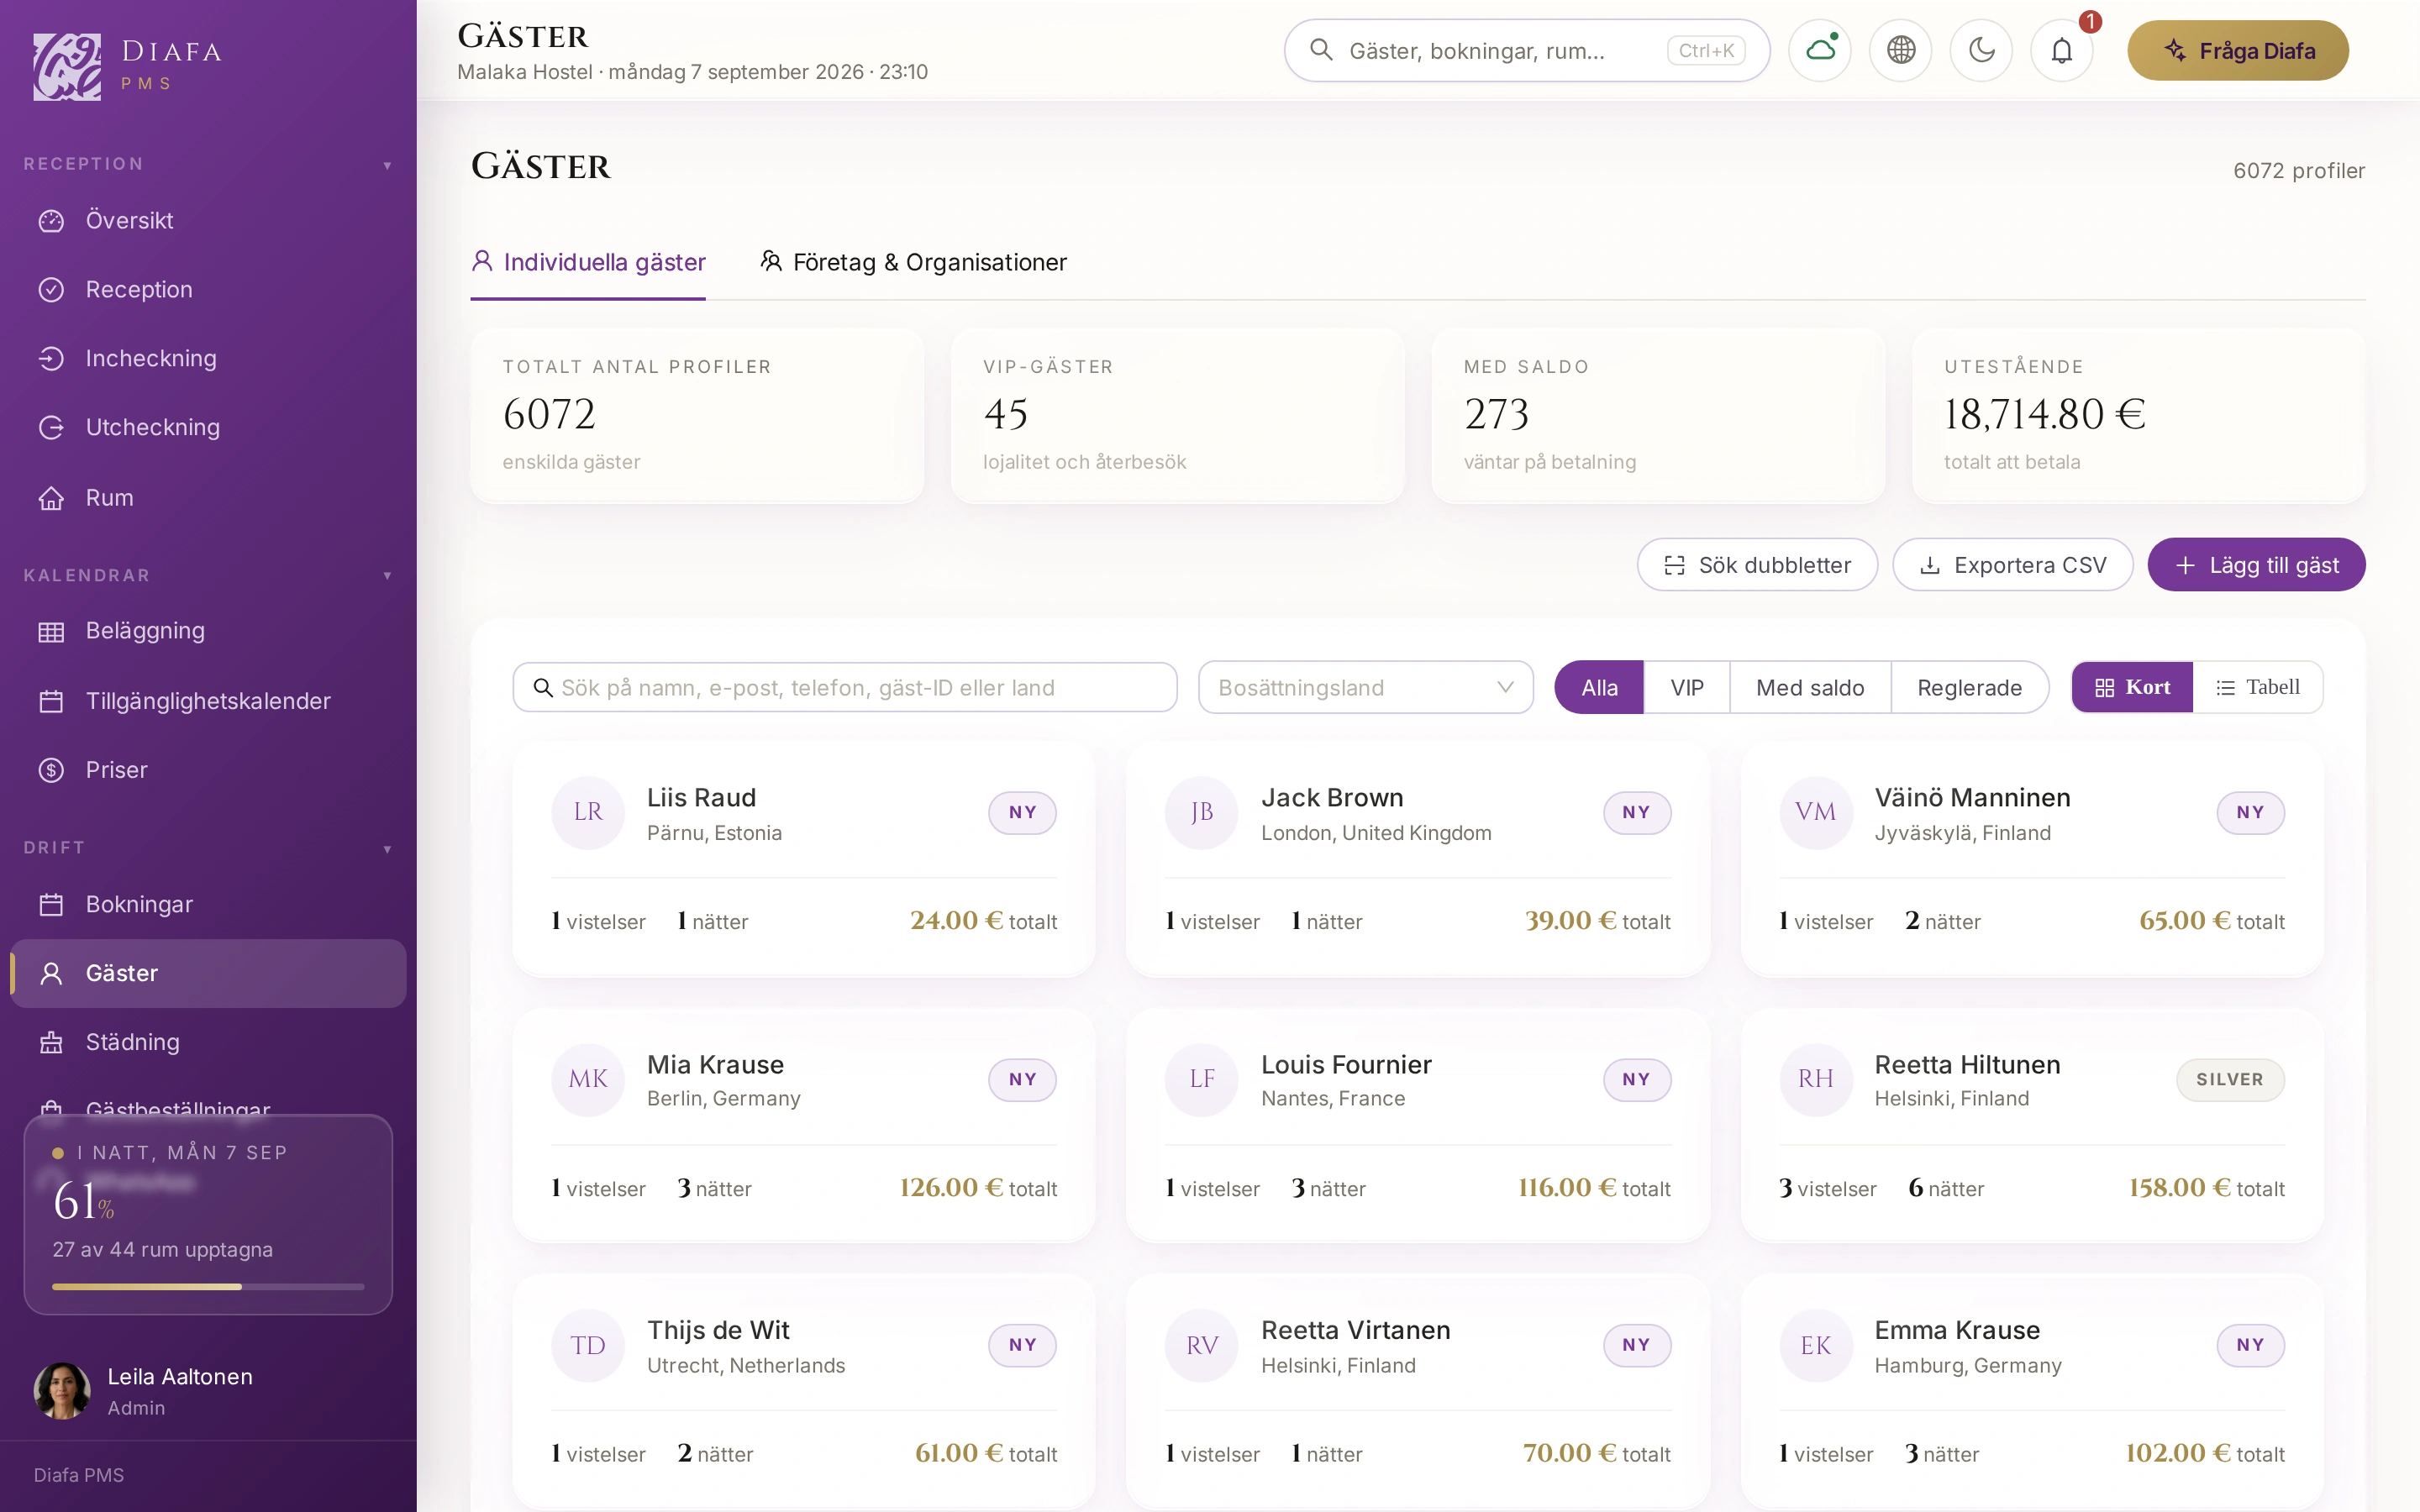The image size is (2420, 1512).
Task: Open Priser sidebar item
Action: 208,770
